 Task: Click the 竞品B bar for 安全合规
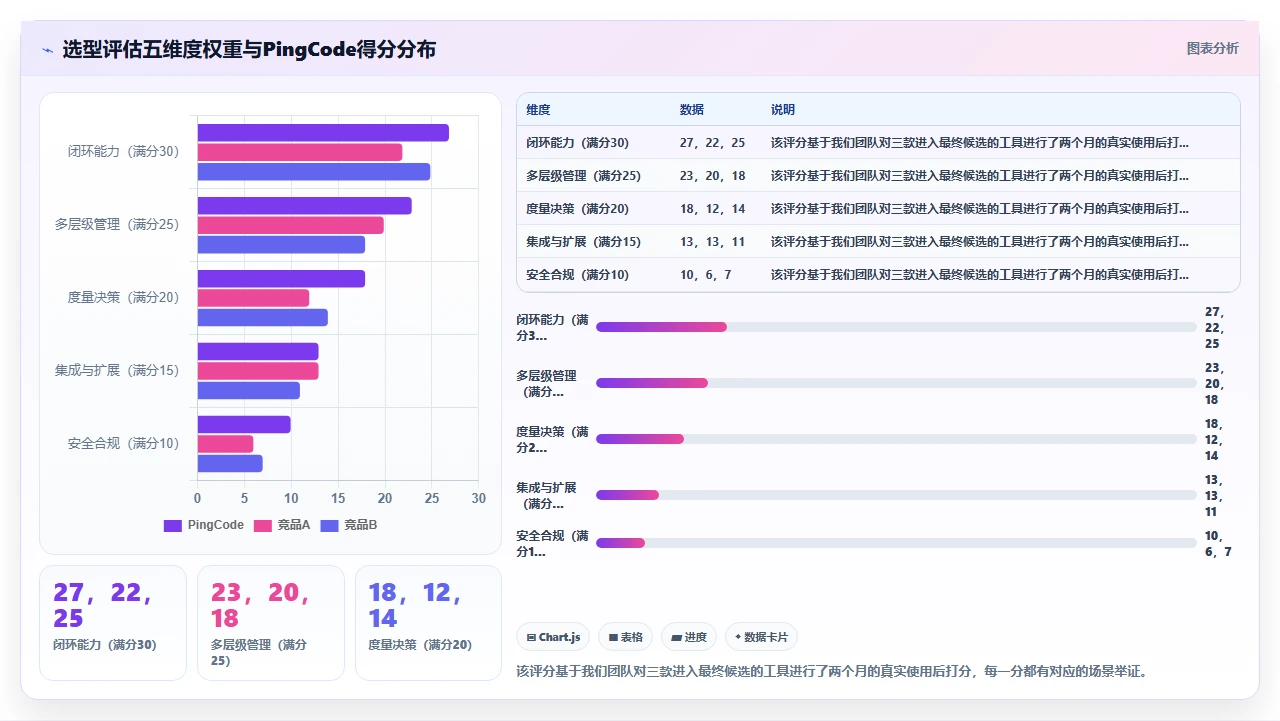pos(230,464)
